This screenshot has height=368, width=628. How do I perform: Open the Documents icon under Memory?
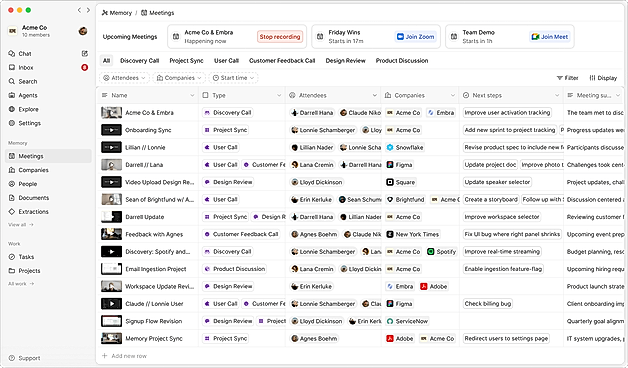point(12,198)
